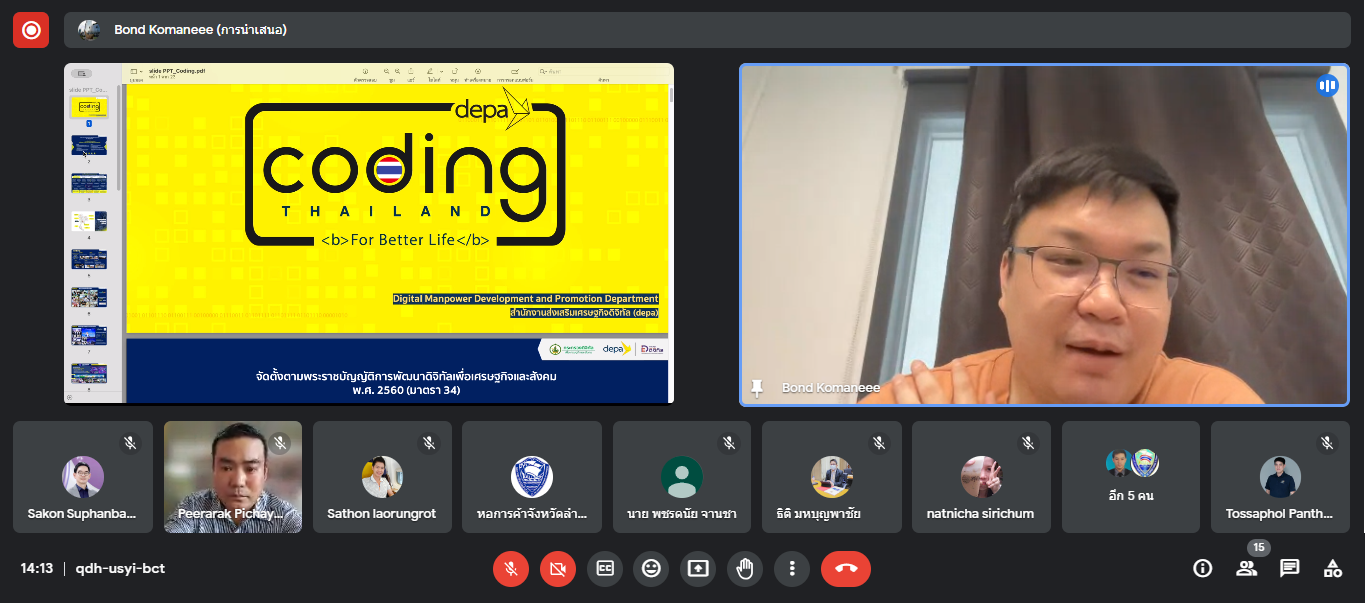Click the present now screen share icon
1365x603 pixels.
[x=698, y=569]
